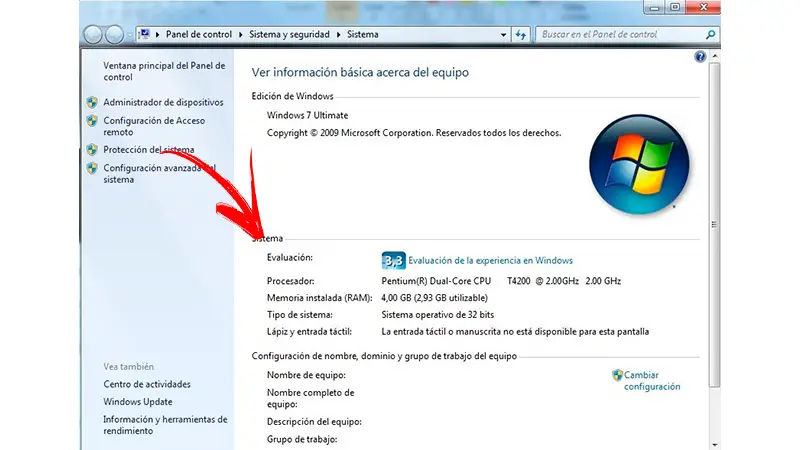Minimize the Sistema window
The image size is (800, 450).
pyautogui.click(x=655, y=7)
